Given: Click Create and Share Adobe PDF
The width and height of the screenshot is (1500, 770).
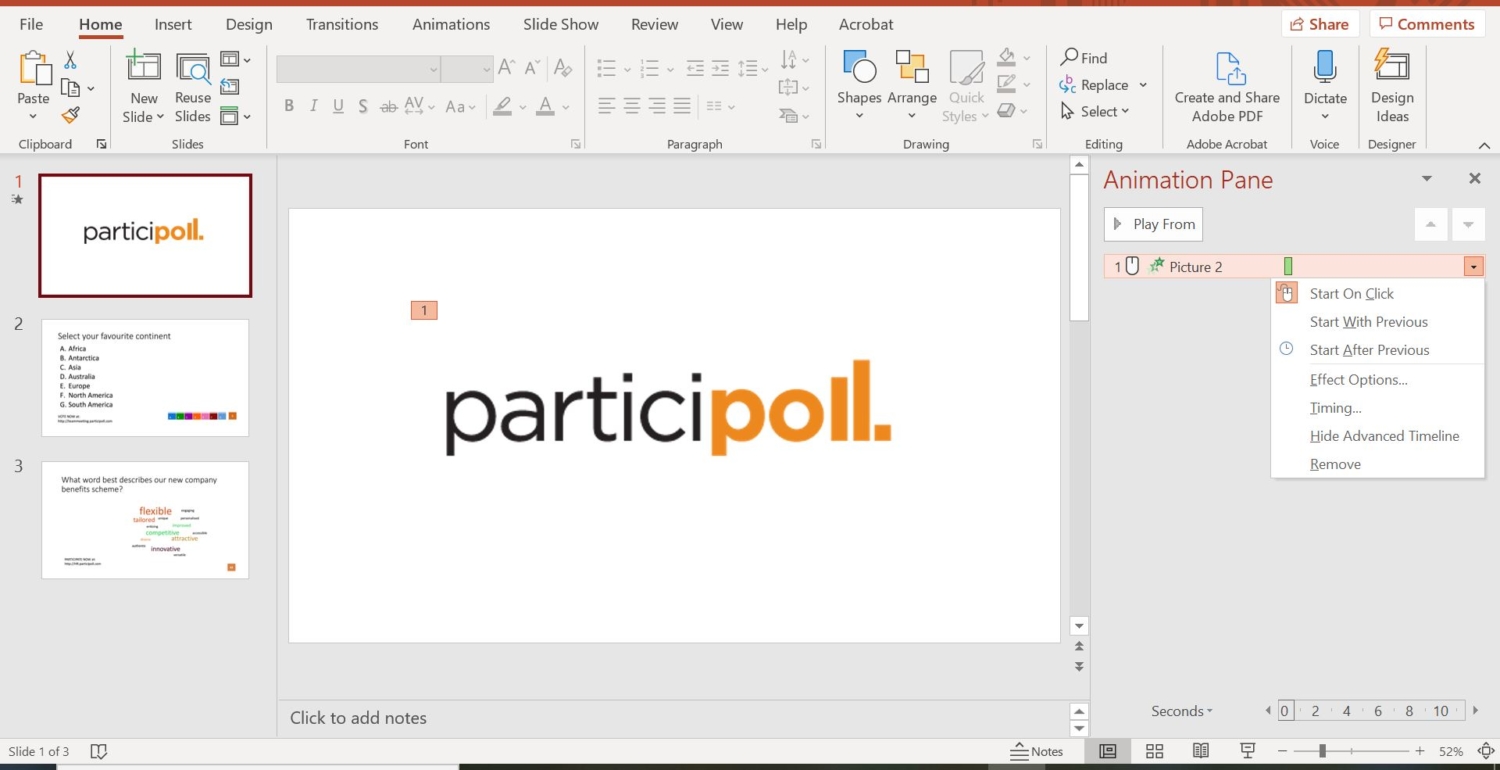Looking at the screenshot, I should point(1227,86).
